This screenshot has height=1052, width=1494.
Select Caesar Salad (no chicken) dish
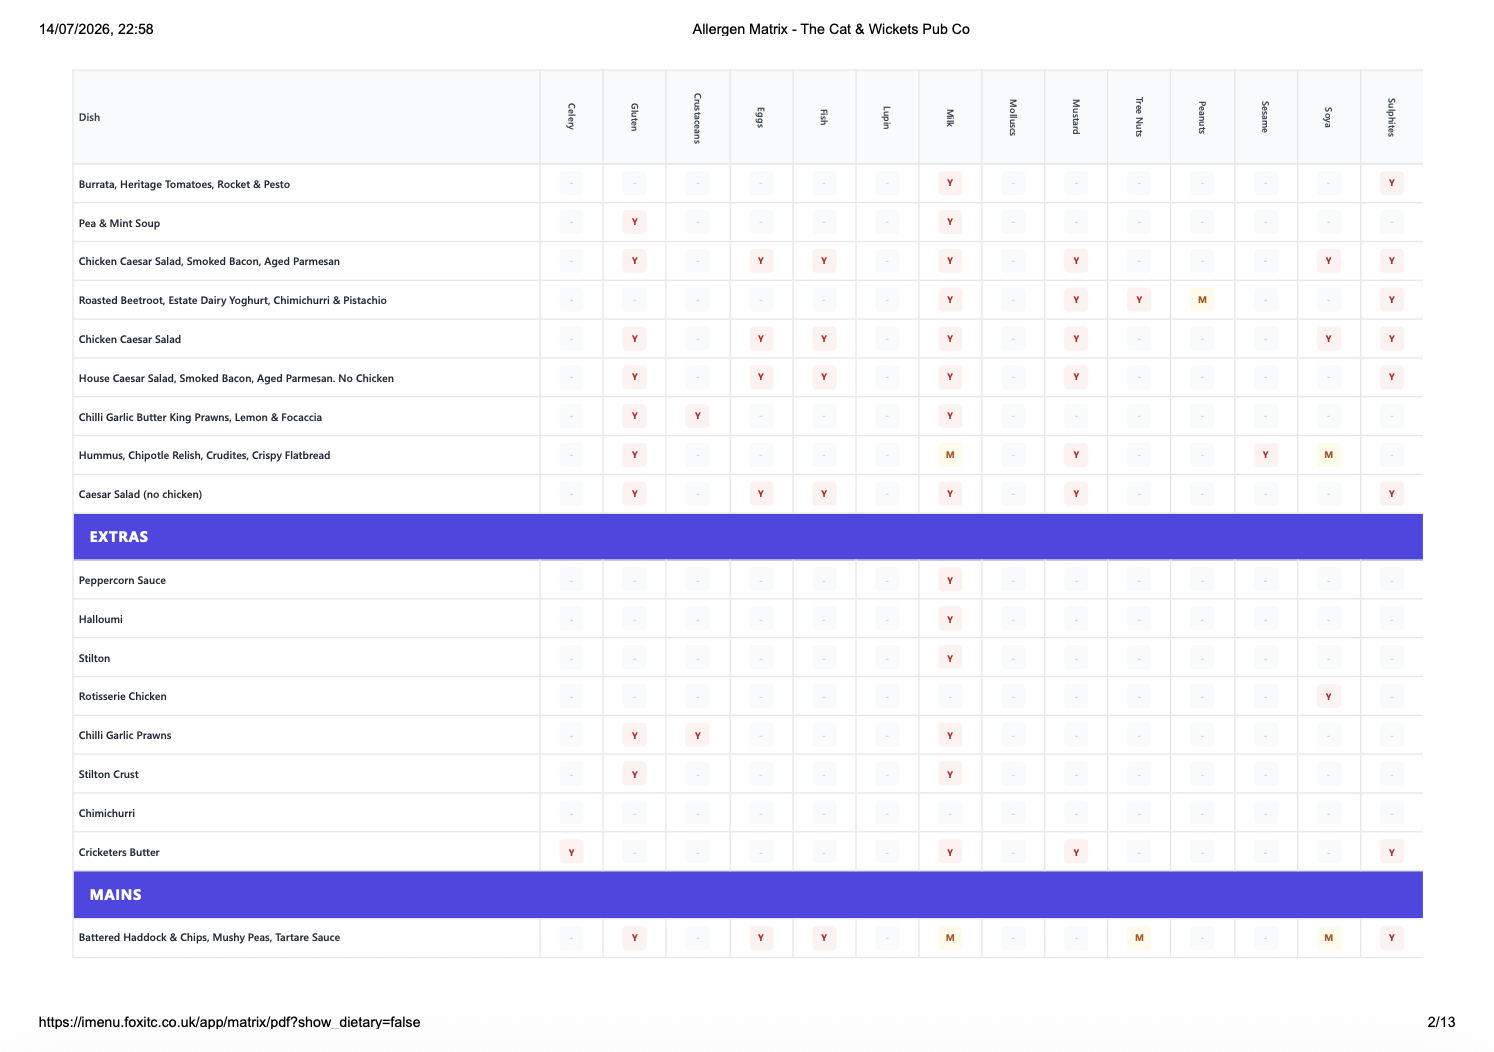coord(140,494)
